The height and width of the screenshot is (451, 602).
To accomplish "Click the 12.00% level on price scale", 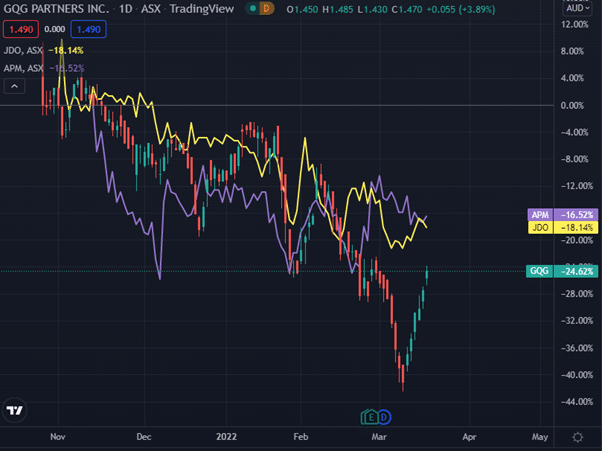I will (x=574, y=25).
